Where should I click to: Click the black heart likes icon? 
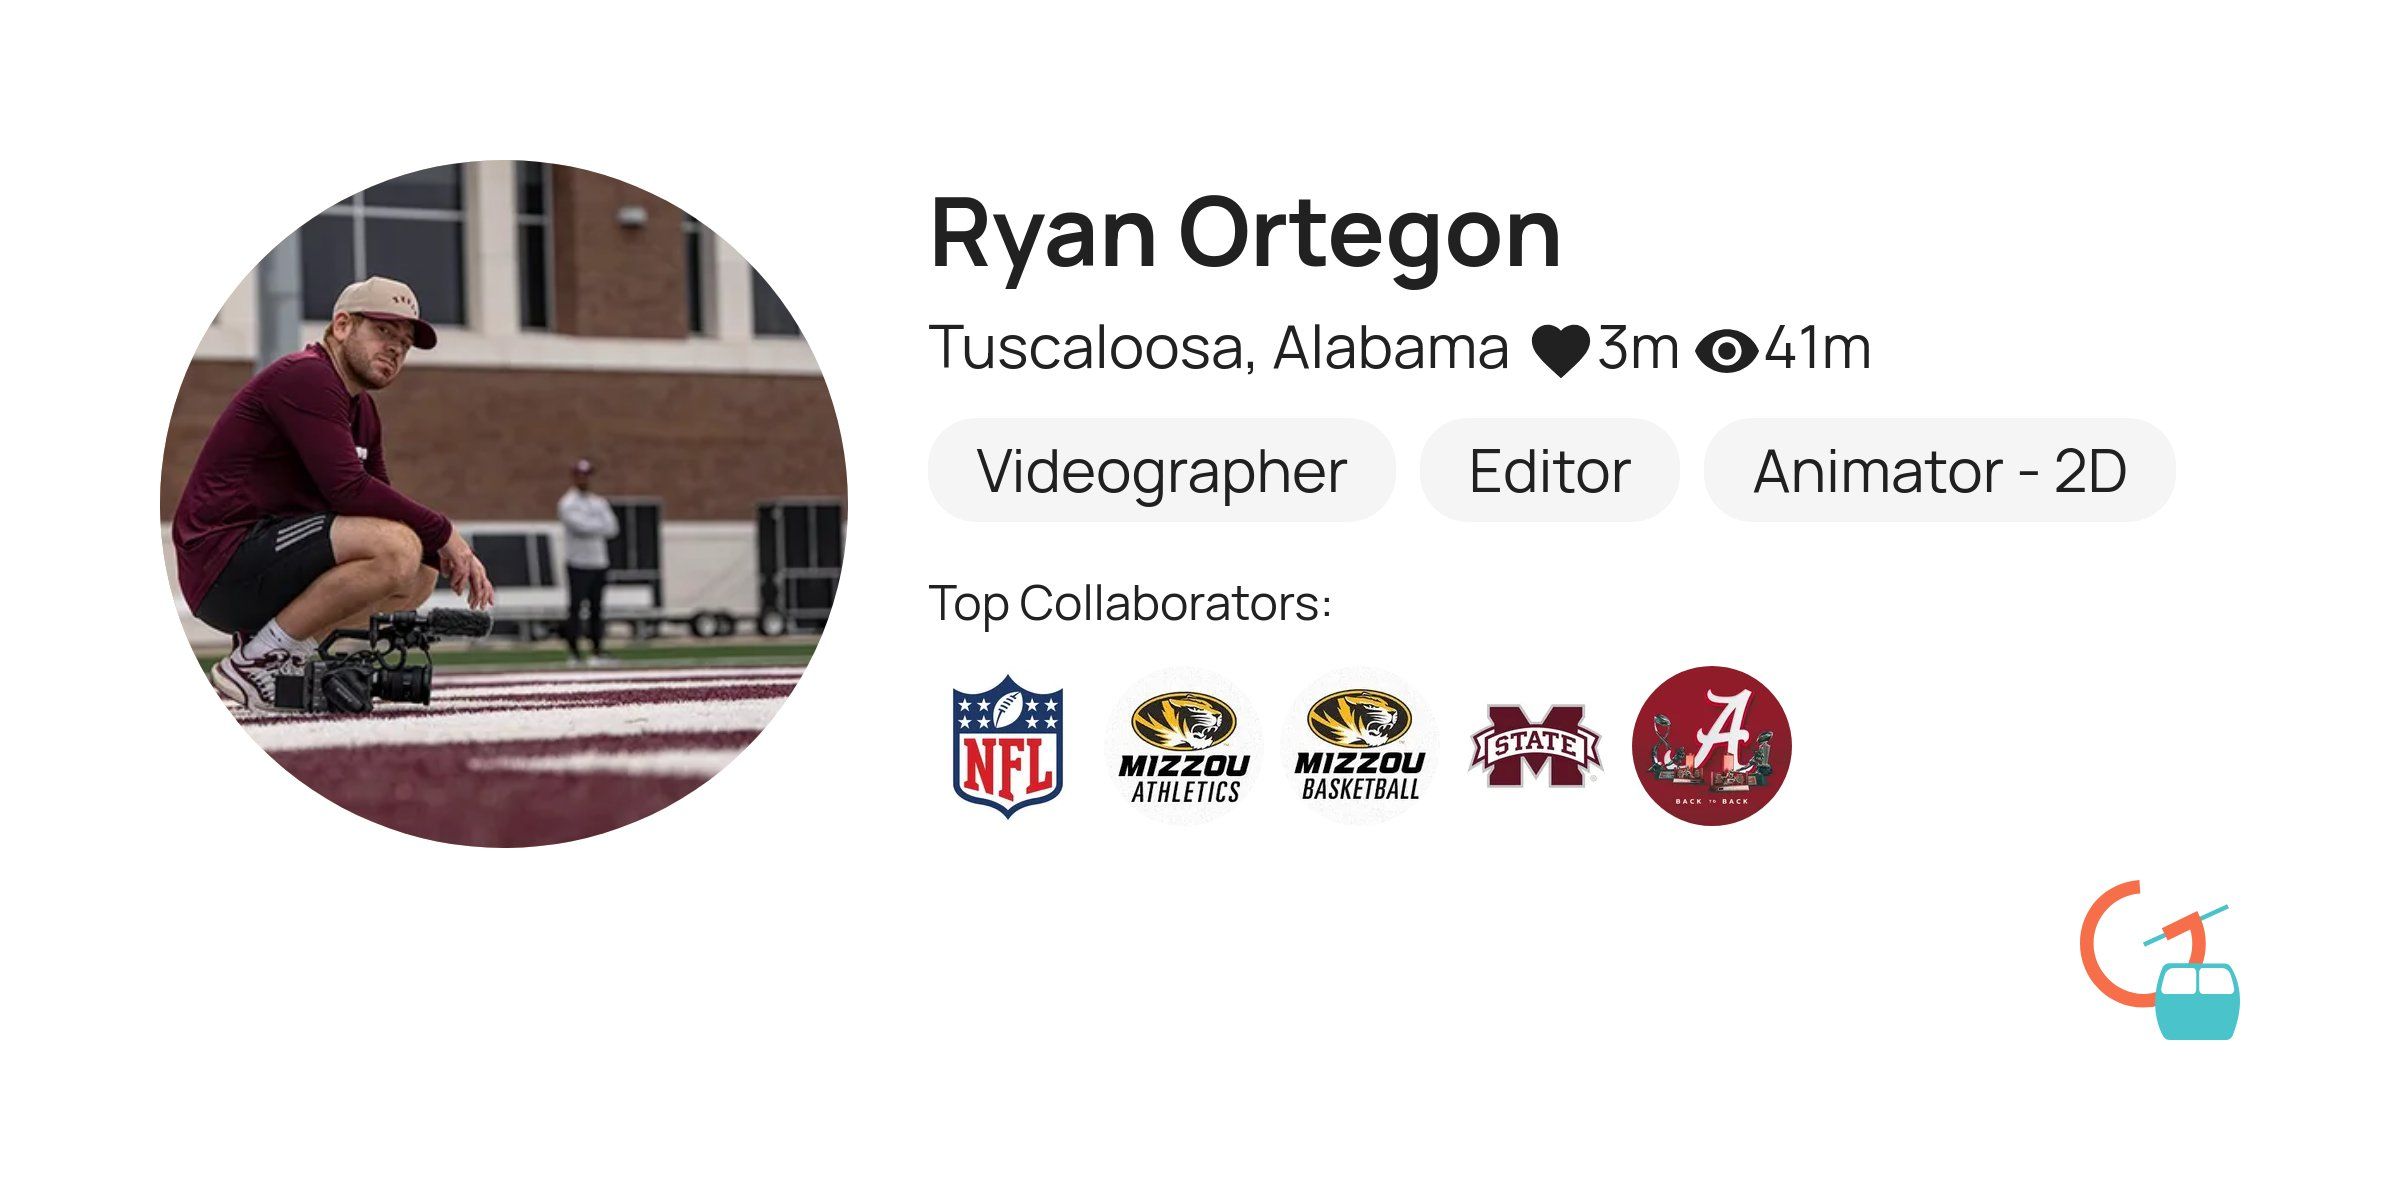[x=1561, y=351]
